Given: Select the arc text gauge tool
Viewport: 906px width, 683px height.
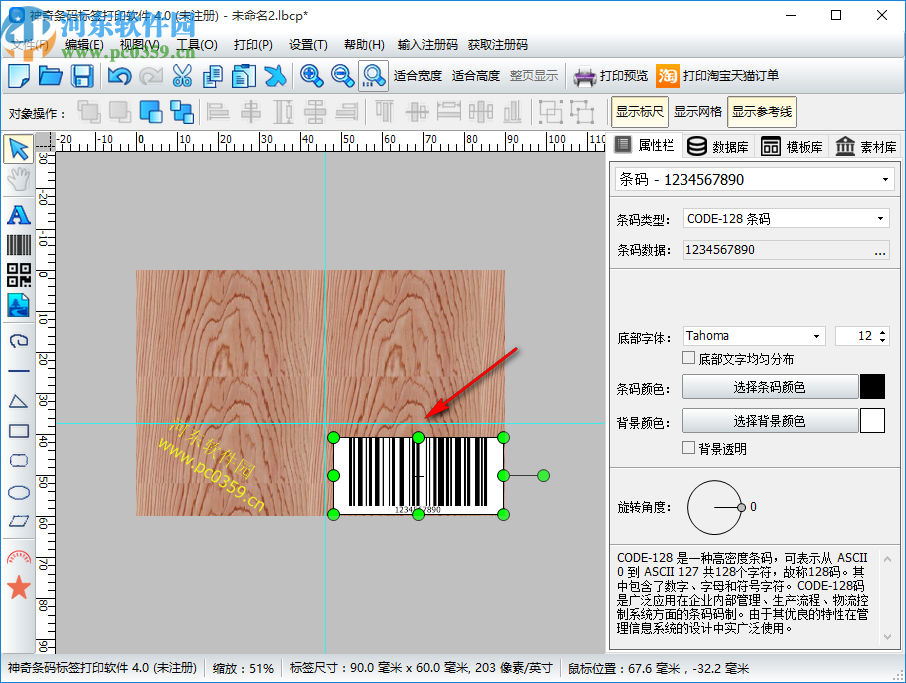Looking at the screenshot, I should pyautogui.click(x=18, y=557).
